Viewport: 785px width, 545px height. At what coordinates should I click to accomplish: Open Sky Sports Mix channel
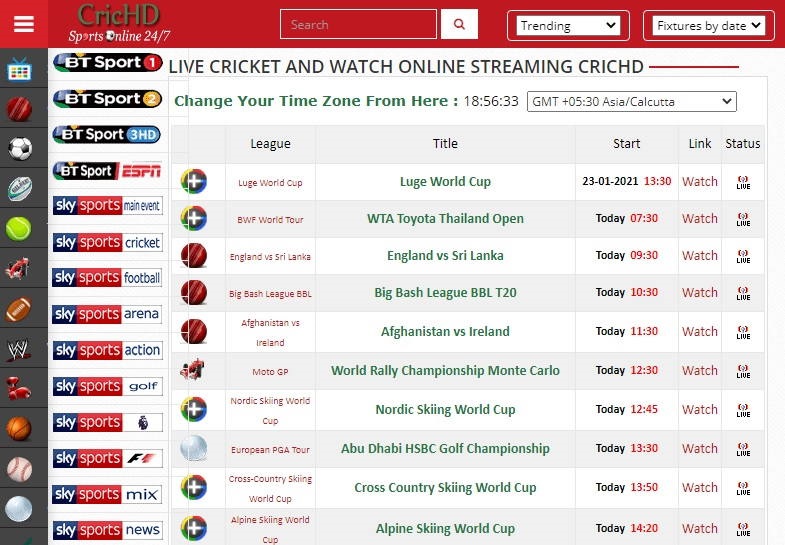107,494
